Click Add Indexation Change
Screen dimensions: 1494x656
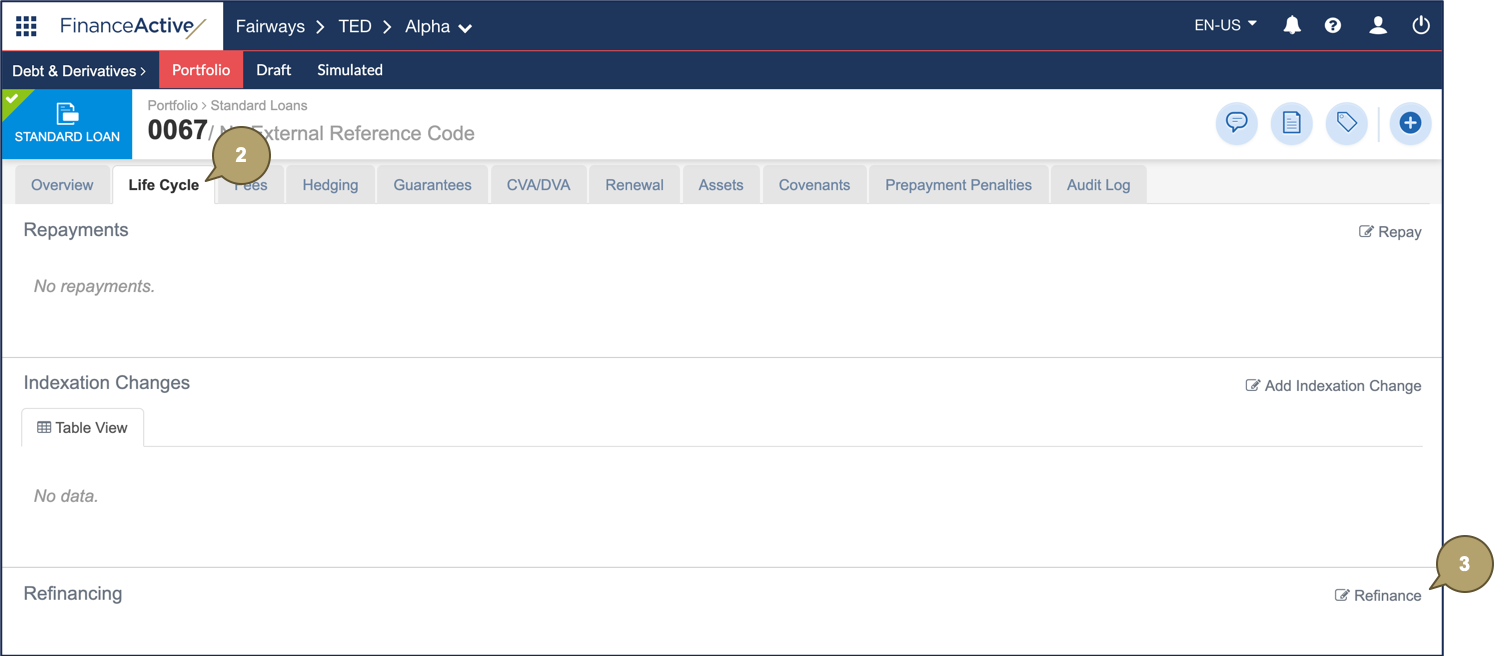click(x=1333, y=386)
